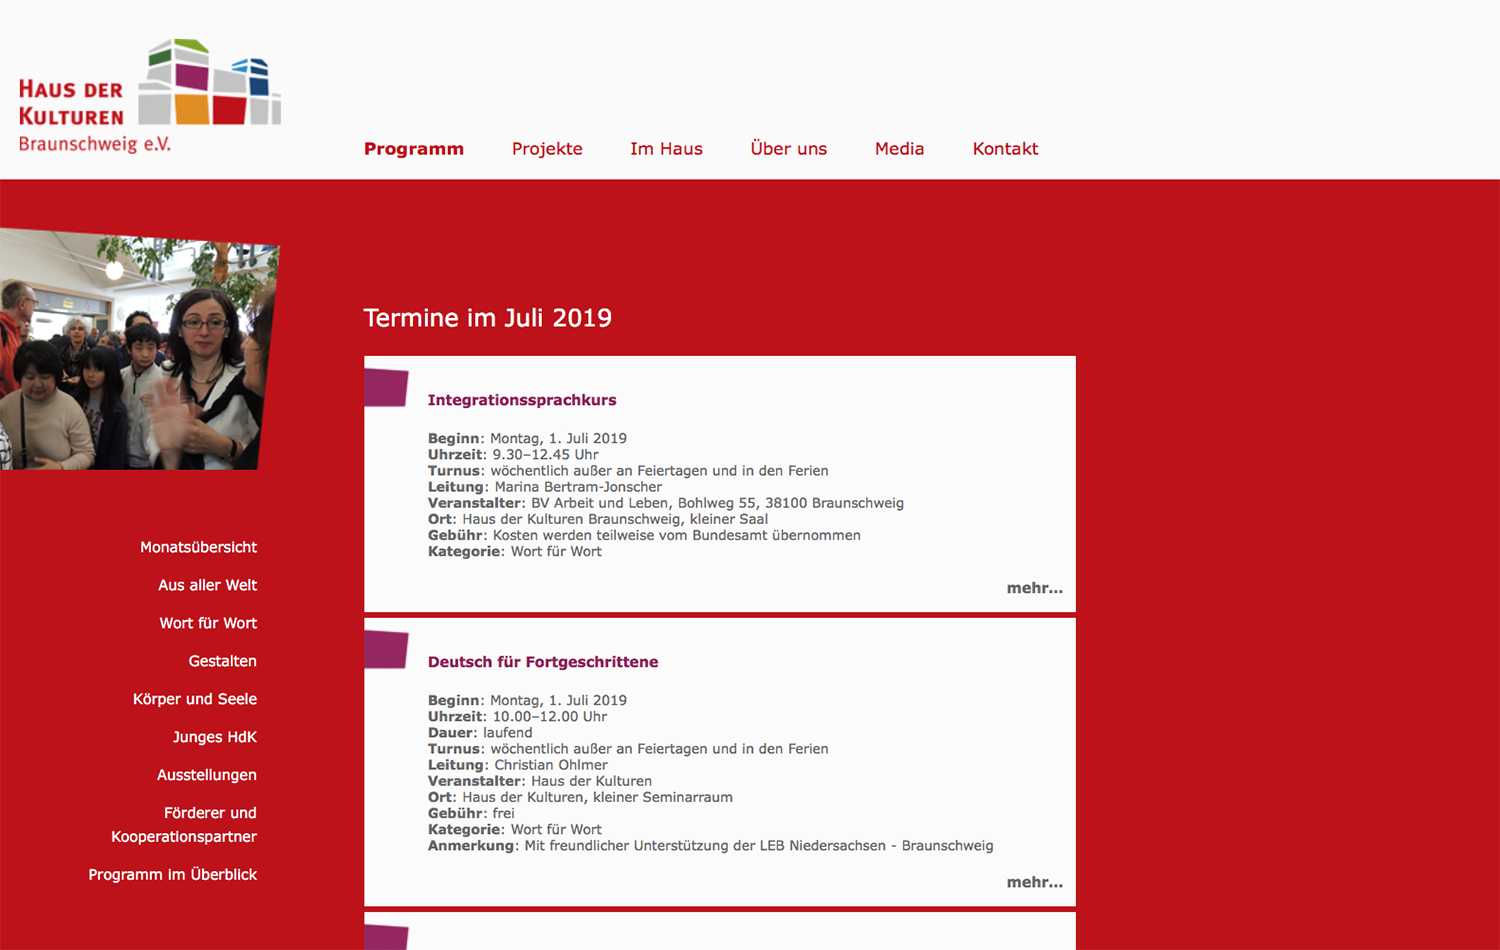Expand mehr... for Deutsch für Fortgeschrittene
Viewport: 1500px width, 950px height.
[x=1034, y=882]
